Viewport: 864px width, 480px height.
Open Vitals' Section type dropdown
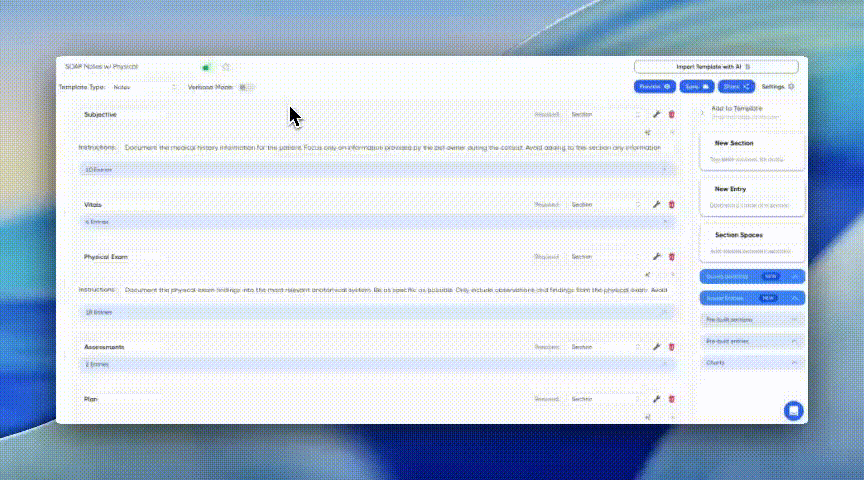tap(604, 204)
